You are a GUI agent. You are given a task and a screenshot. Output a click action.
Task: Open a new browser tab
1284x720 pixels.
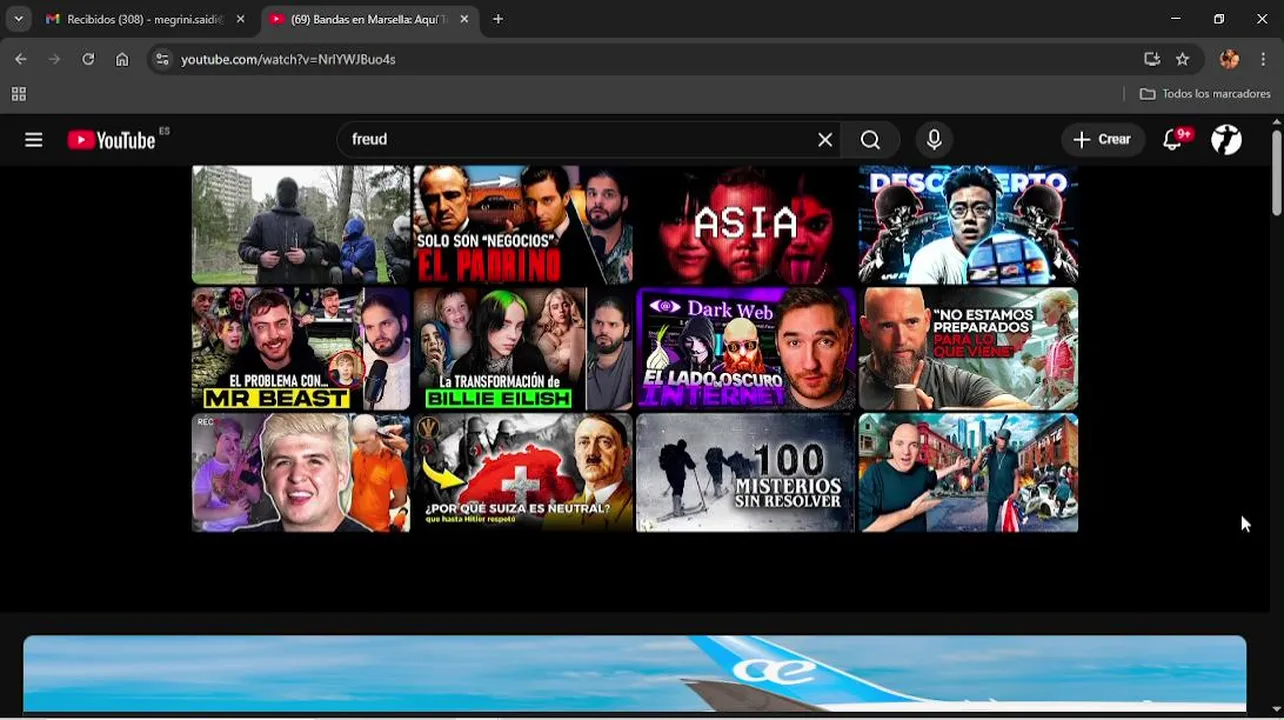point(498,19)
